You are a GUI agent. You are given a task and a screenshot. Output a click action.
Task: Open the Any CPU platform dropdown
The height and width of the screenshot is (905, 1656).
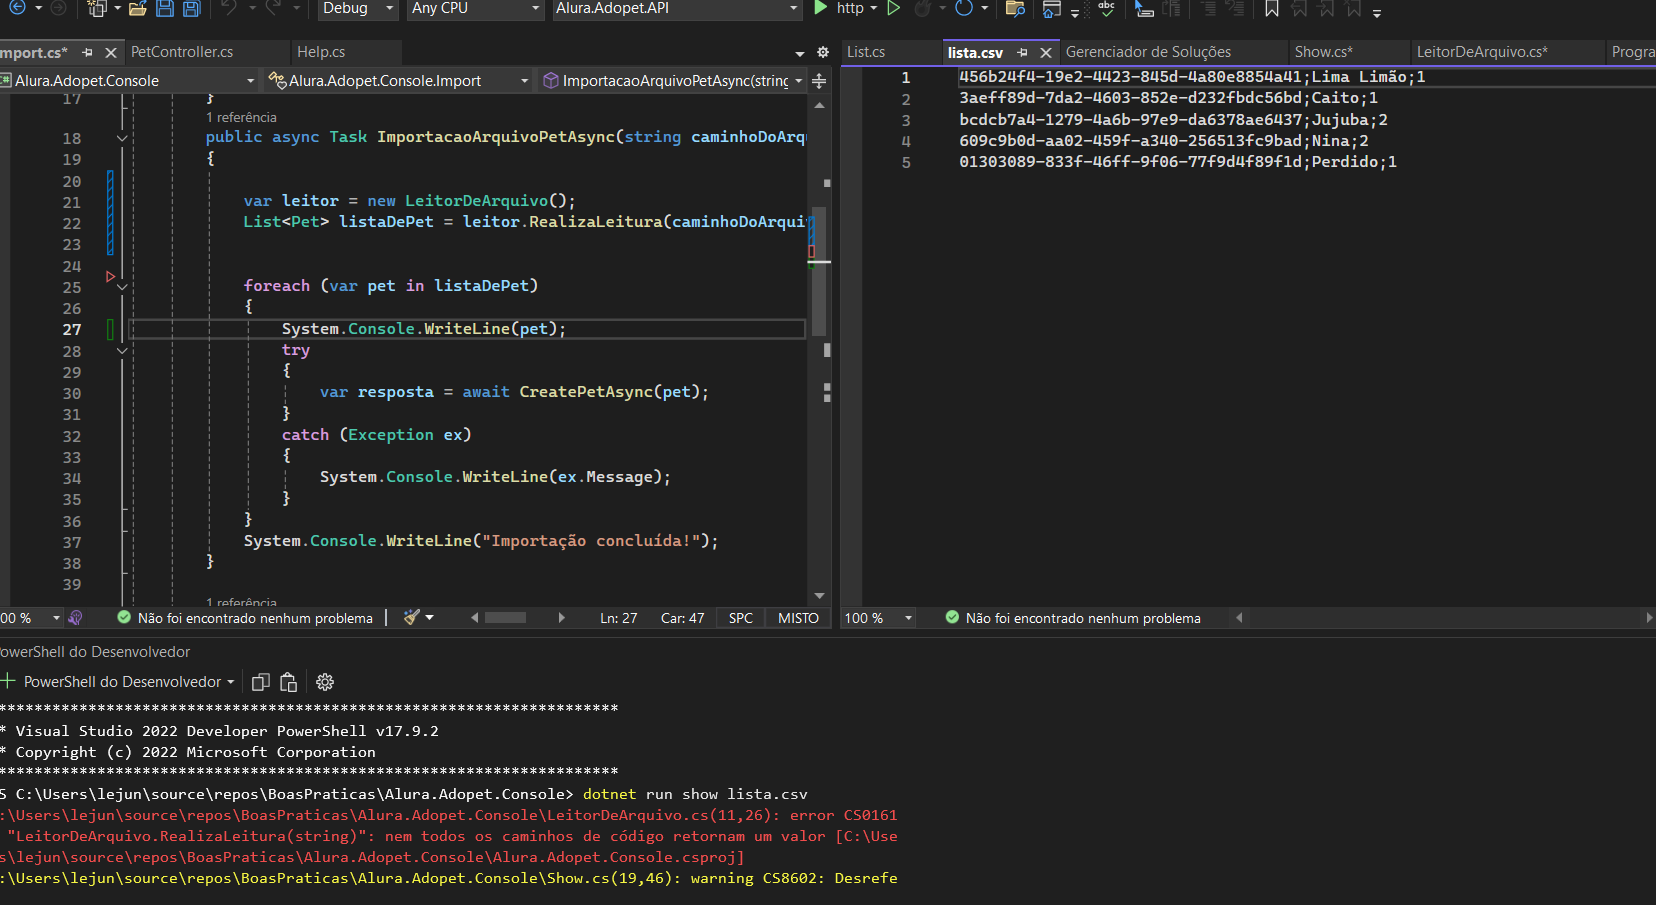pyautogui.click(x=476, y=8)
